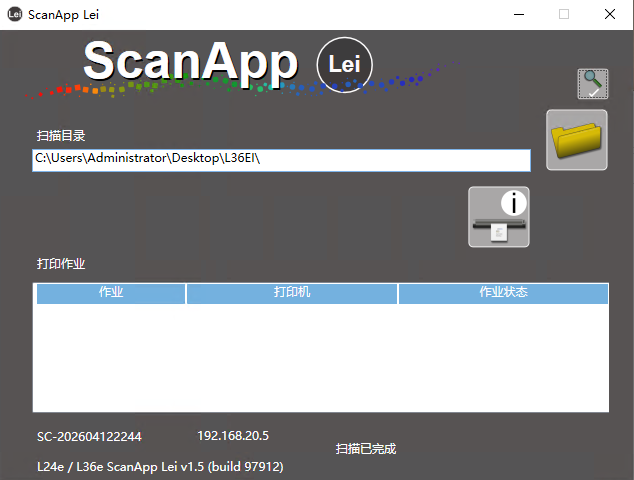
Task: Click the 扫描已完成 status text
Action: [366, 448]
